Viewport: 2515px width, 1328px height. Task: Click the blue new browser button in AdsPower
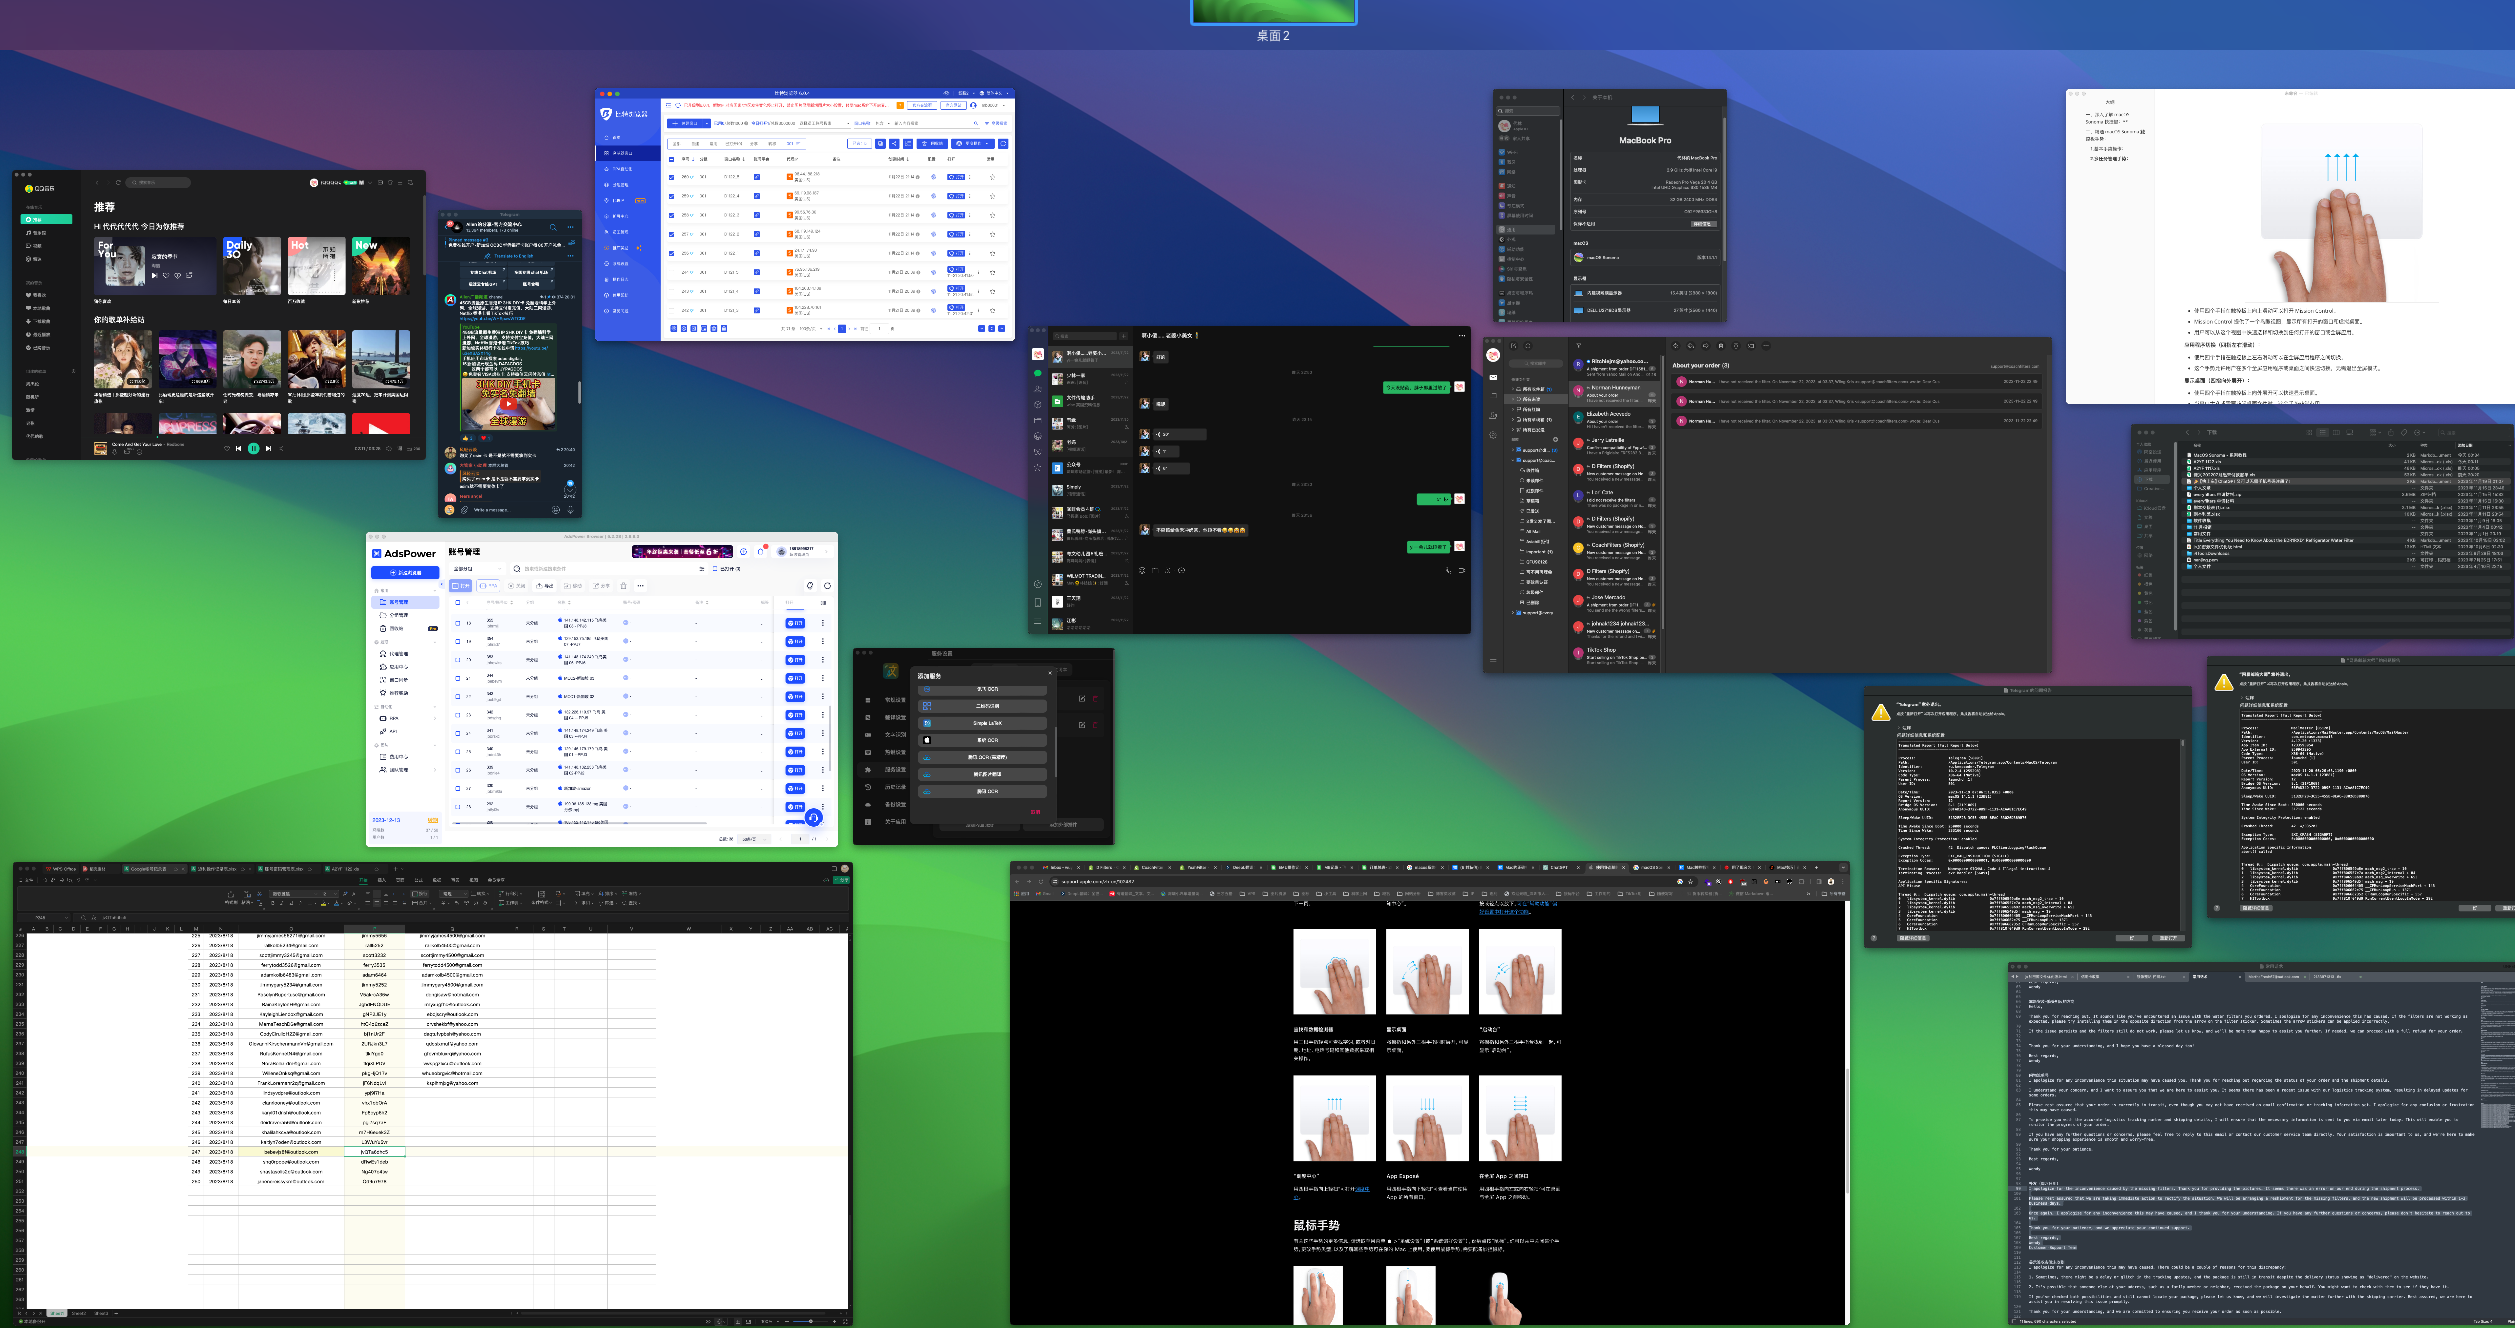(404, 573)
